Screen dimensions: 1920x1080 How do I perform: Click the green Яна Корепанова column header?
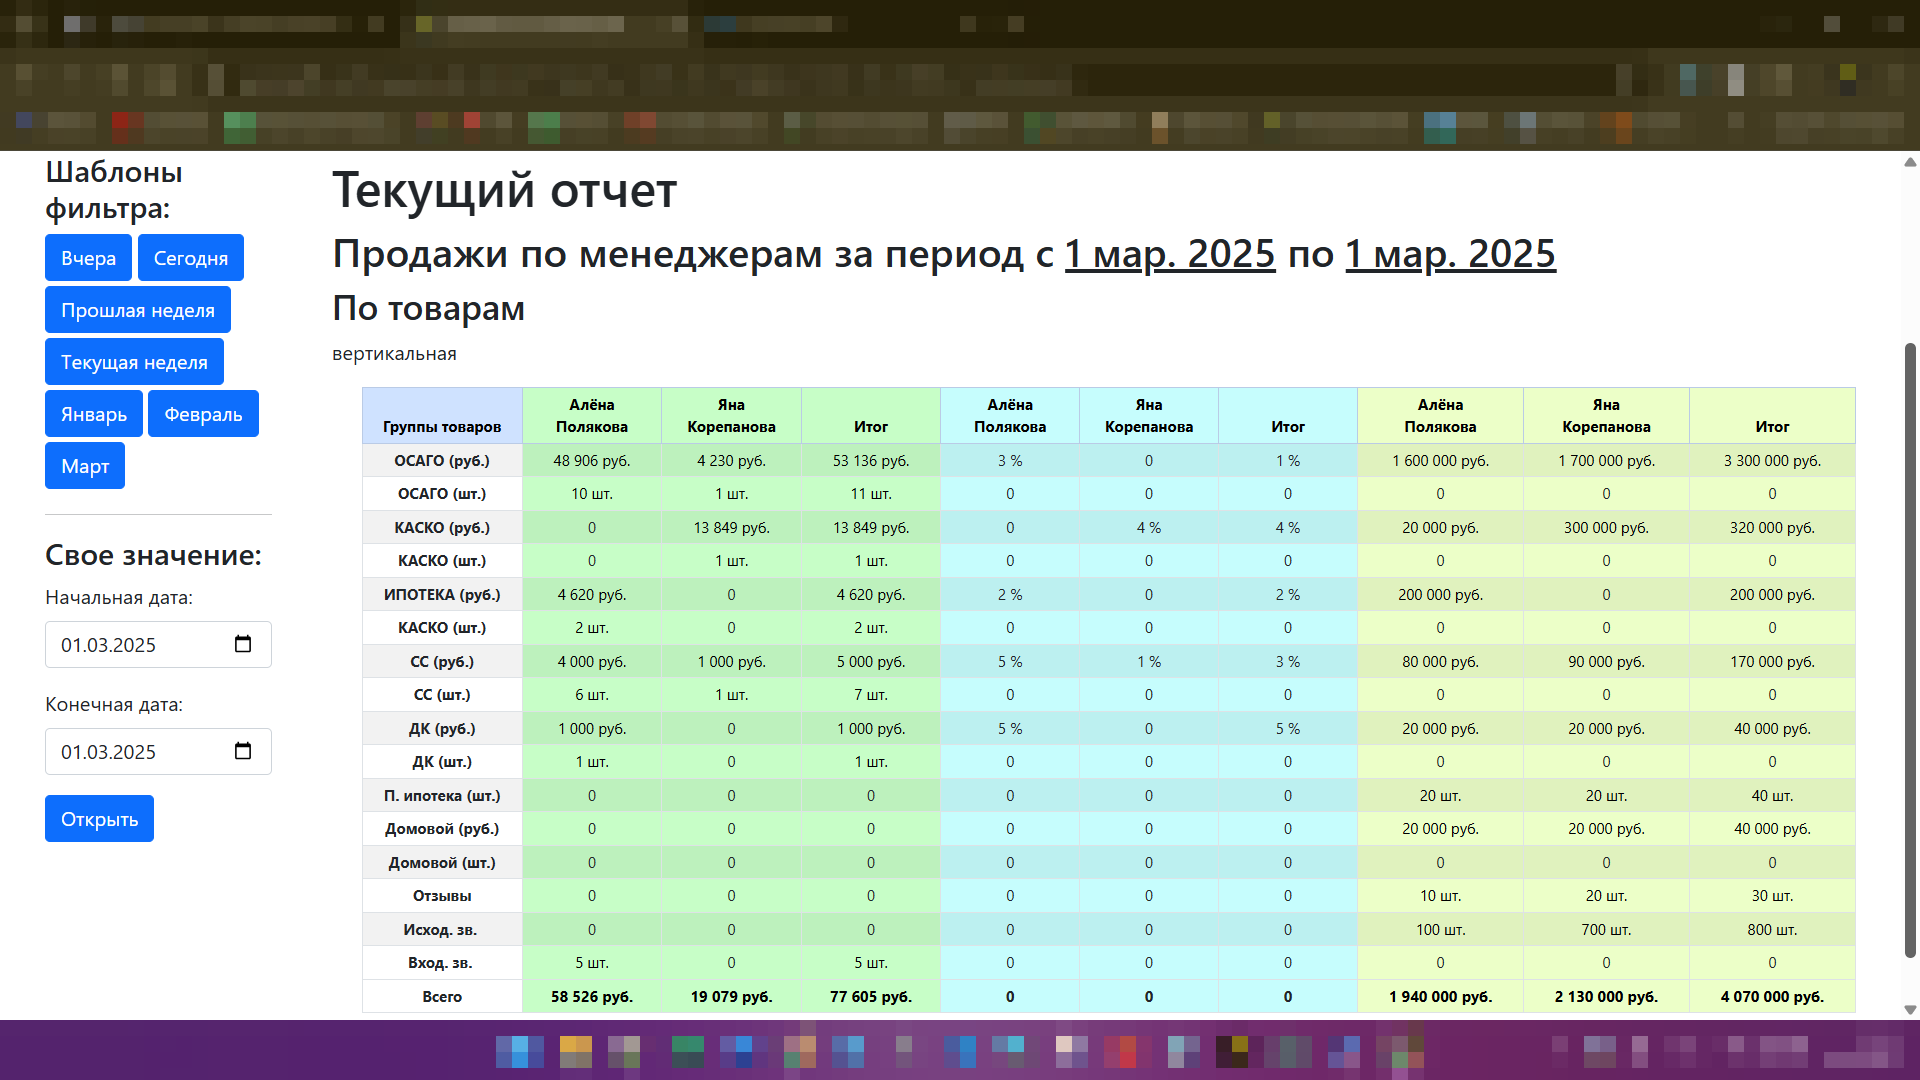[x=731, y=416]
